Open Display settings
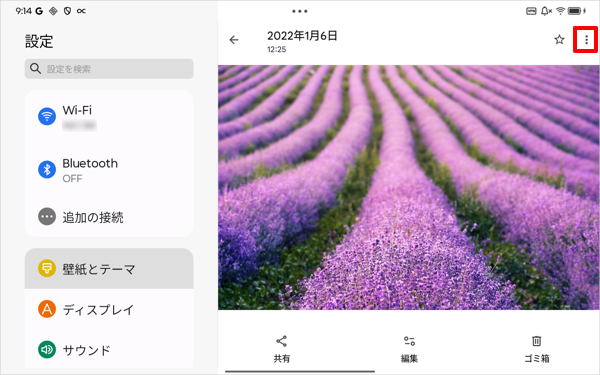 [109, 309]
